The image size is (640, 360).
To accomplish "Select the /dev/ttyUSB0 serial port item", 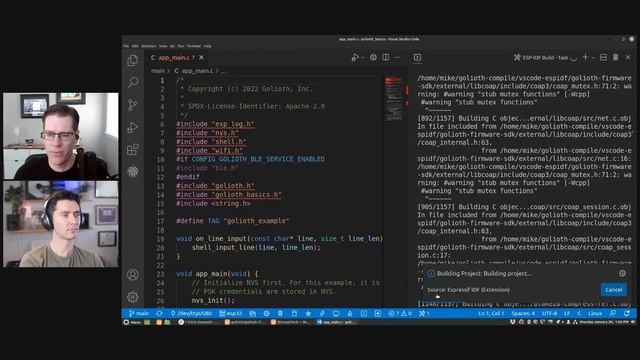I will pos(191,313).
